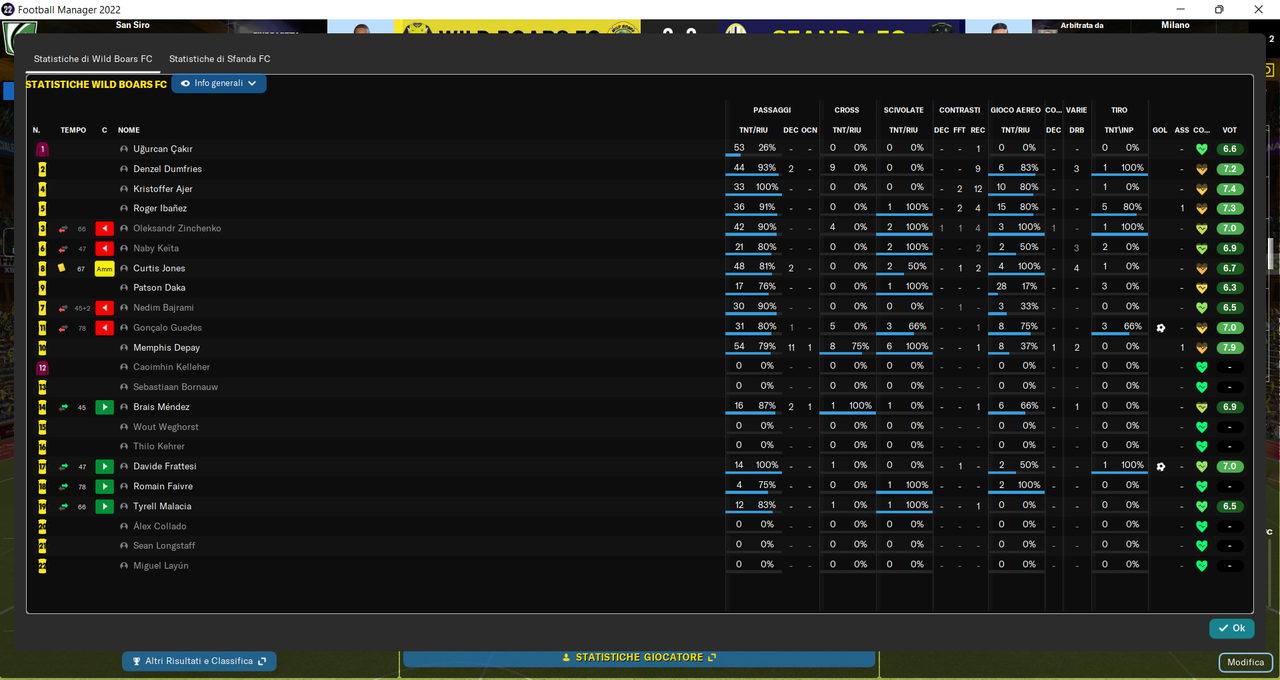
Task: Open Álex Collado's player name
Action: click(x=160, y=526)
